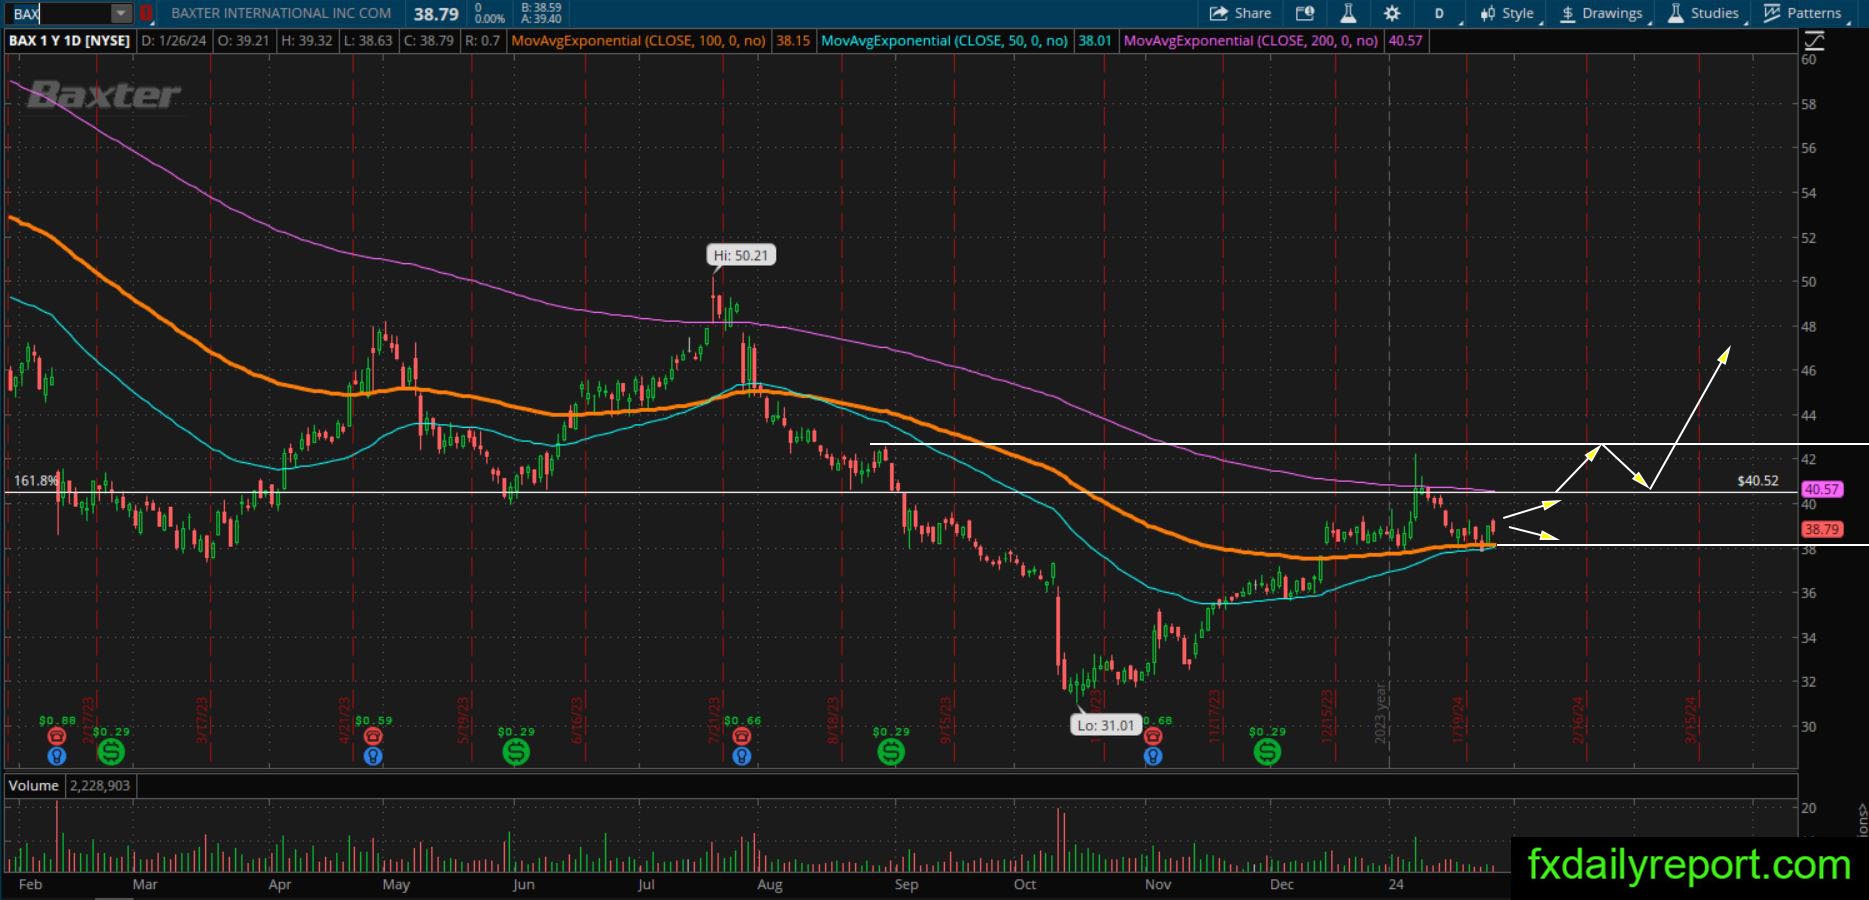Click the Hi: 50.21 price bubble
The width and height of the screenshot is (1869, 900).
click(x=741, y=255)
